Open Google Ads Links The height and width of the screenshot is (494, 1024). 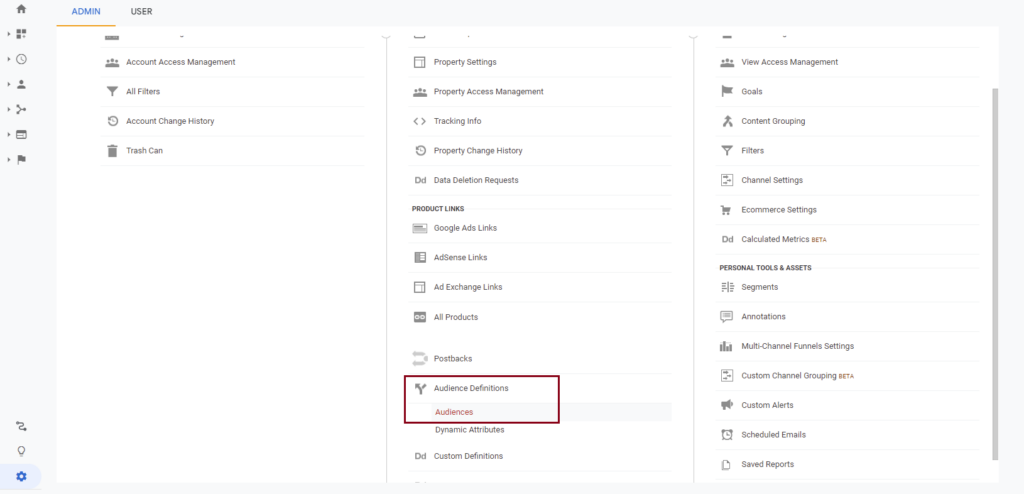[x=465, y=228]
